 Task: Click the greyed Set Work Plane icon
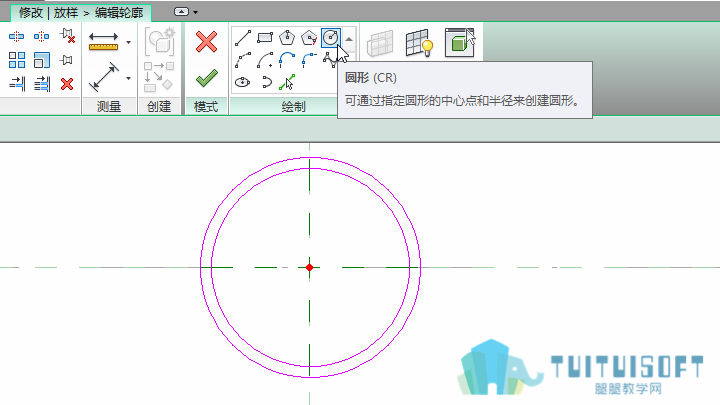[380, 43]
